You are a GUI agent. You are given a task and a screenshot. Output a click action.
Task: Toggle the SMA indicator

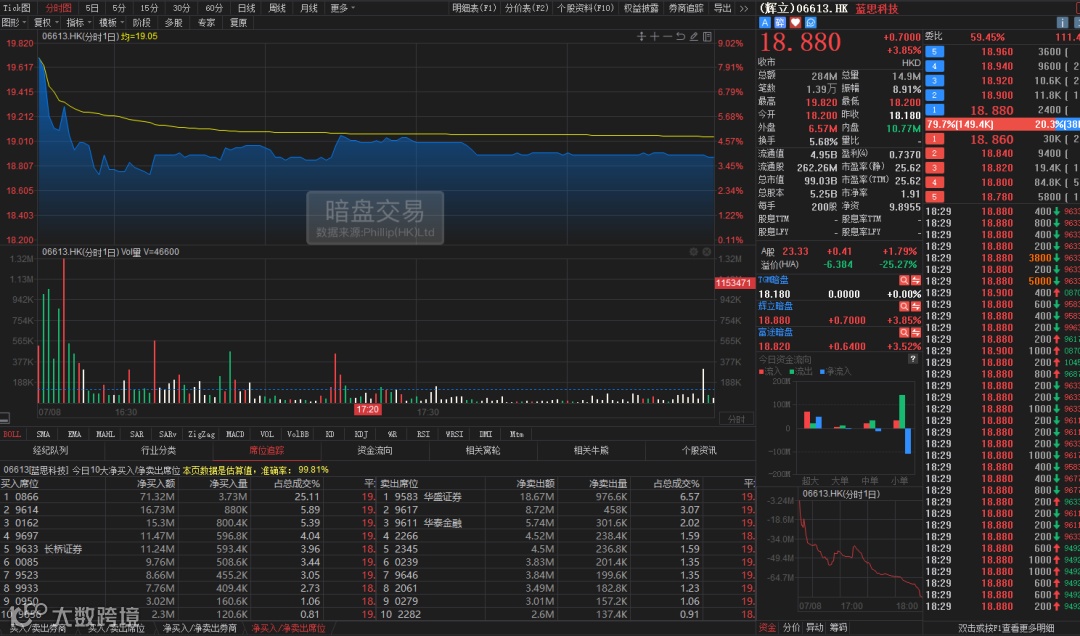(43, 434)
